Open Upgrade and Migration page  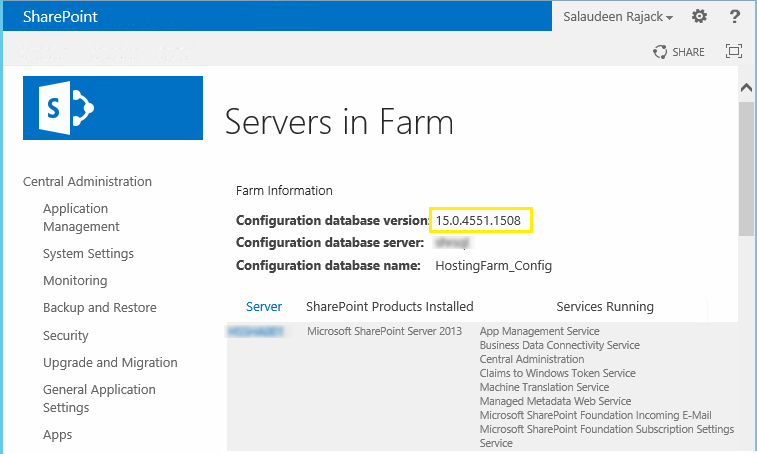point(110,362)
